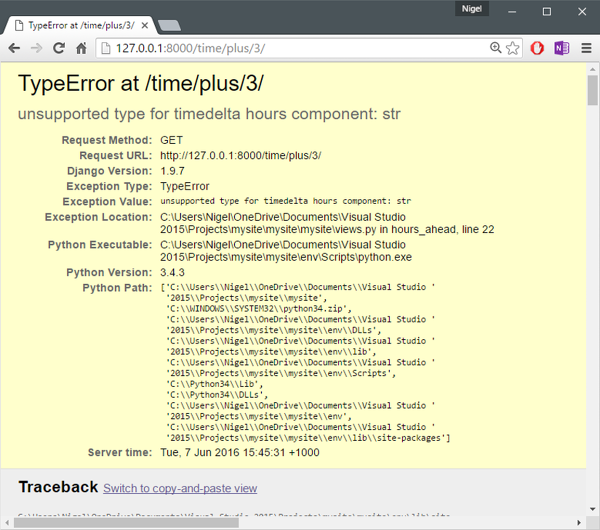Click the TypeError at /time/plus/3/ heading
The width and height of the screenshot is (600, 530).
[x=141, y=83]
